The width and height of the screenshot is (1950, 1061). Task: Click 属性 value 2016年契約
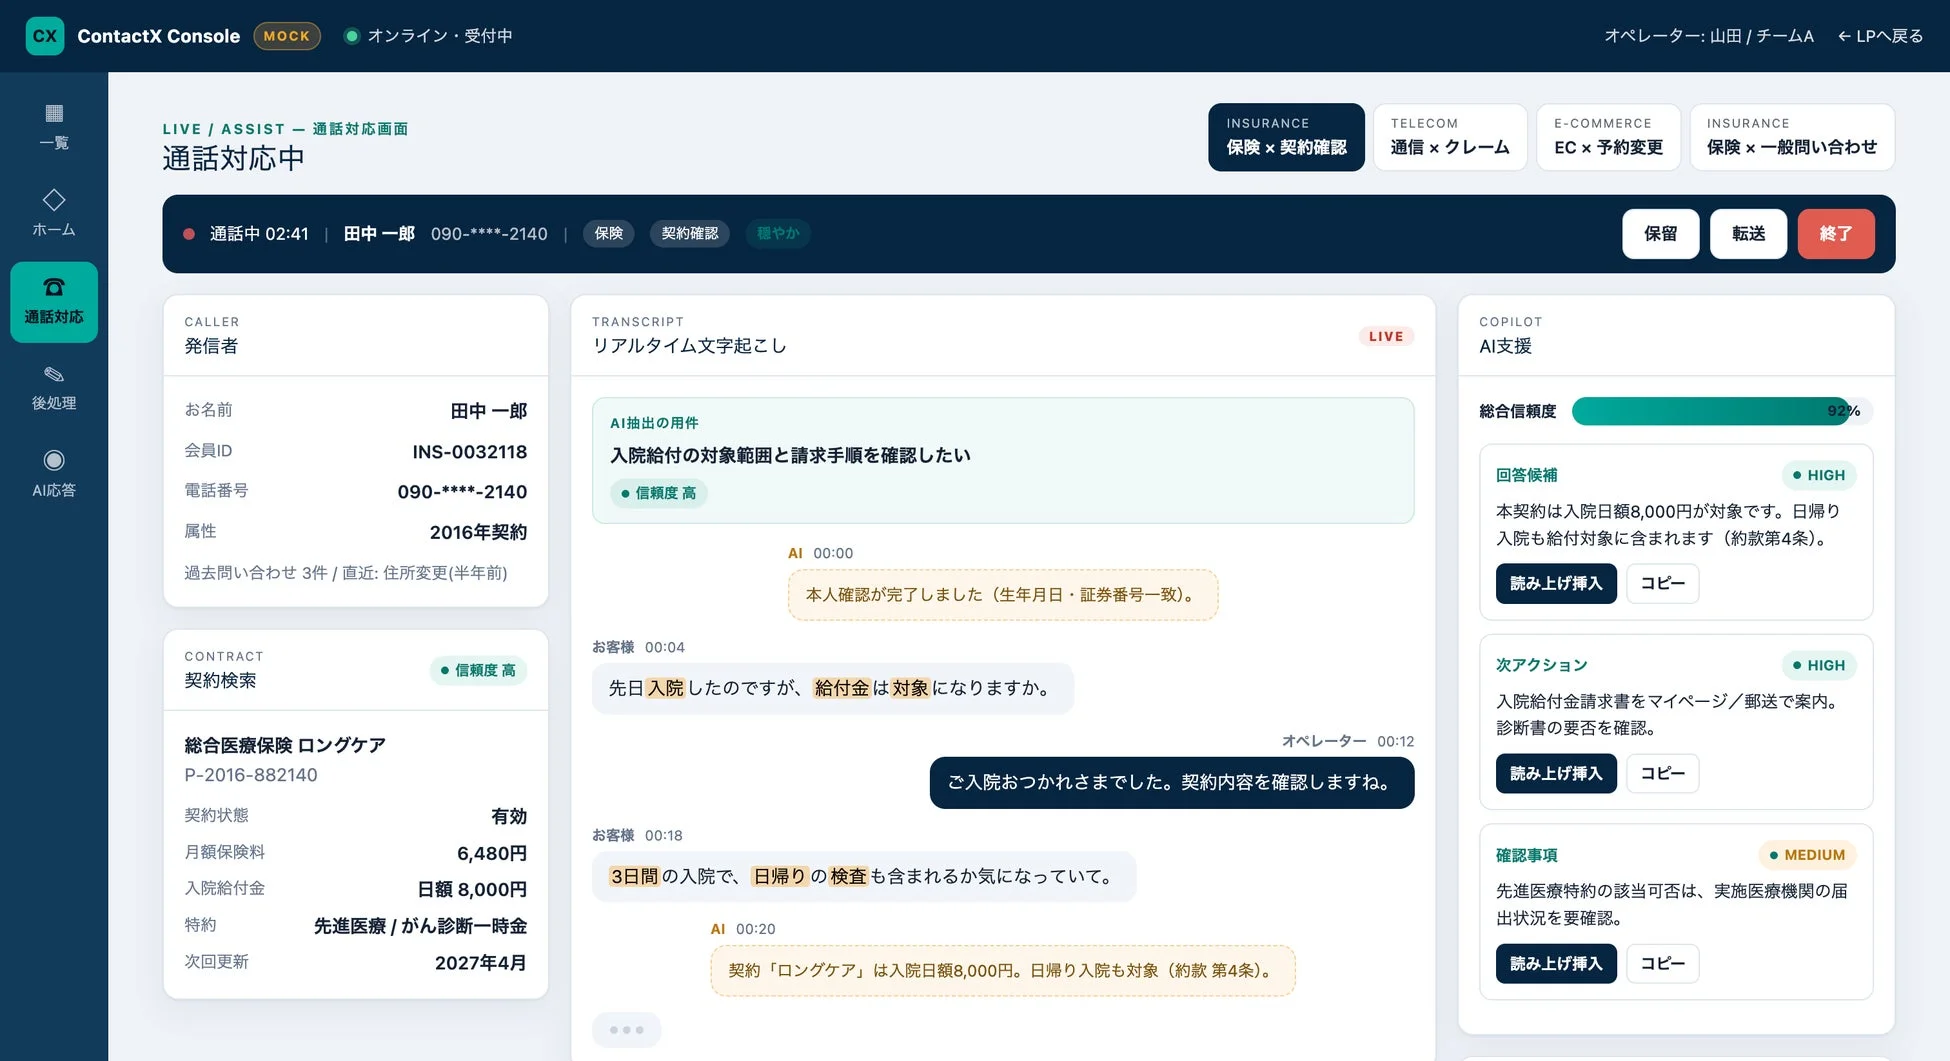point(478,532)
